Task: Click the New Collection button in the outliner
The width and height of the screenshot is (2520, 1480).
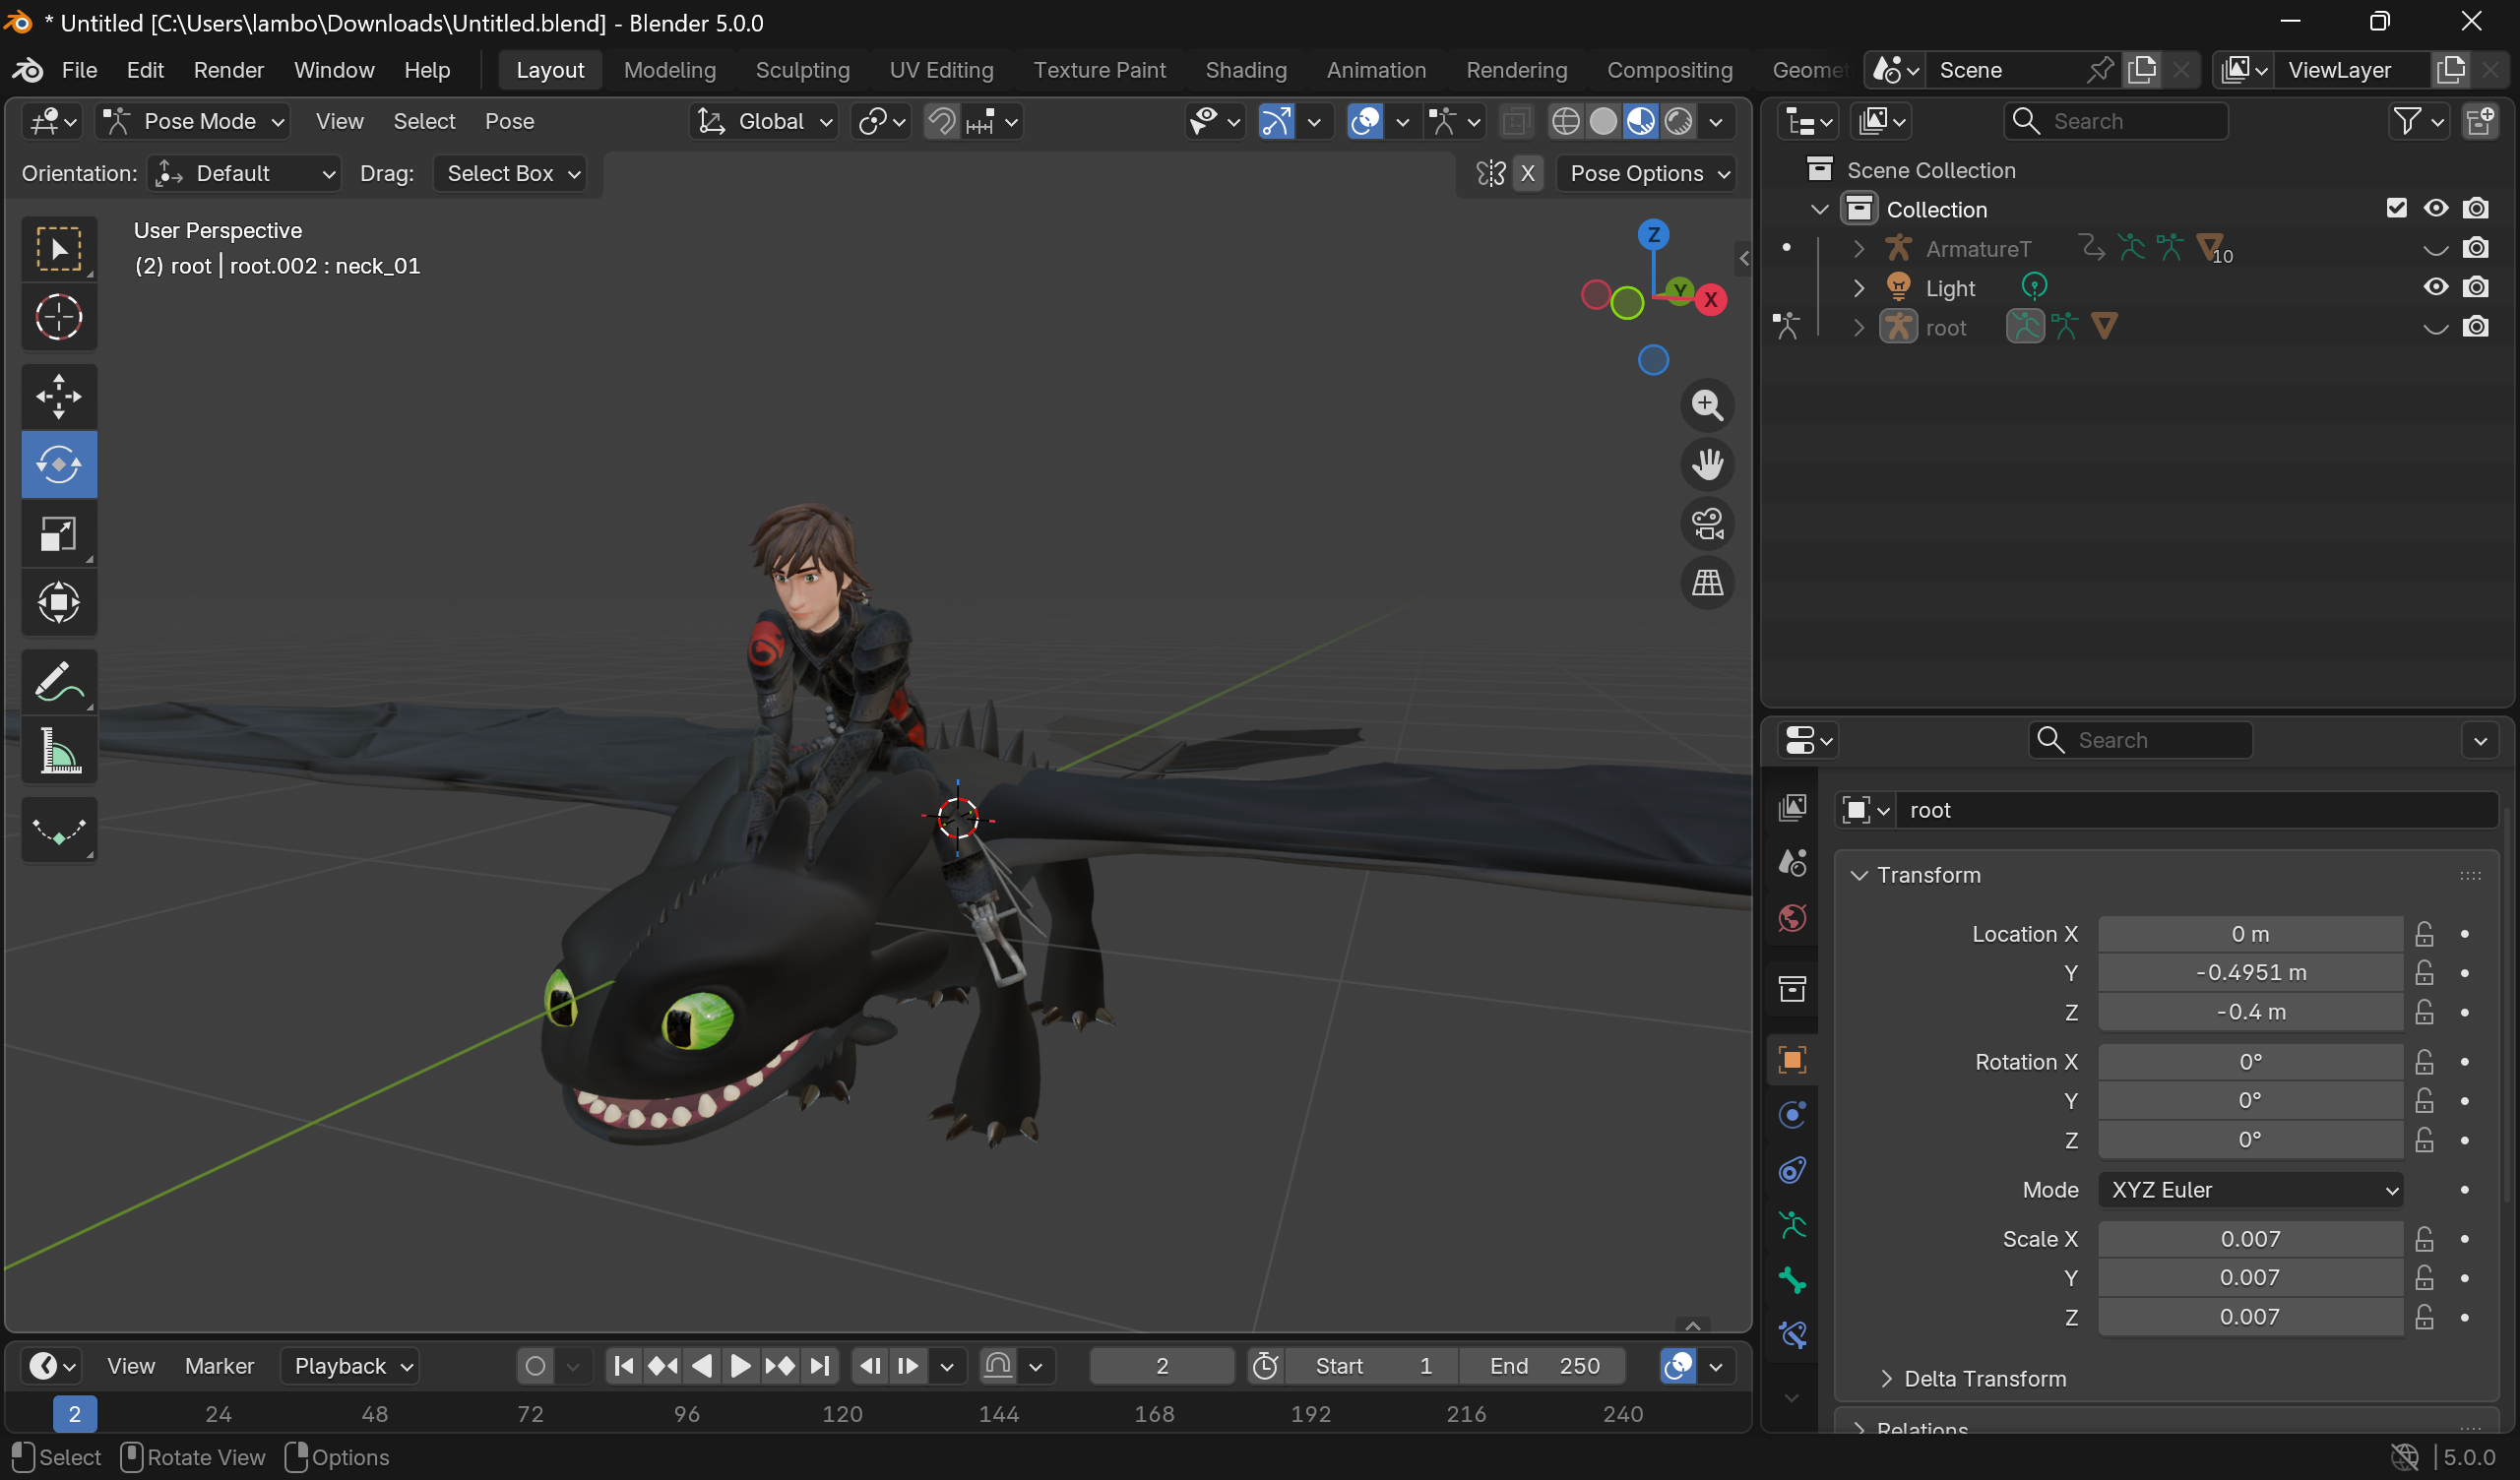Action: 2483,121
